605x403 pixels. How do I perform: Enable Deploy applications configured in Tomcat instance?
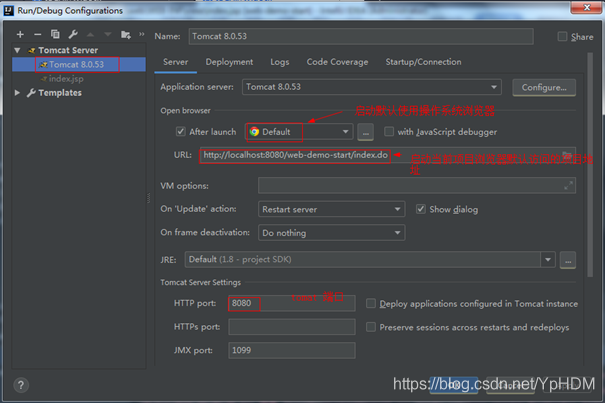point(371,303)
